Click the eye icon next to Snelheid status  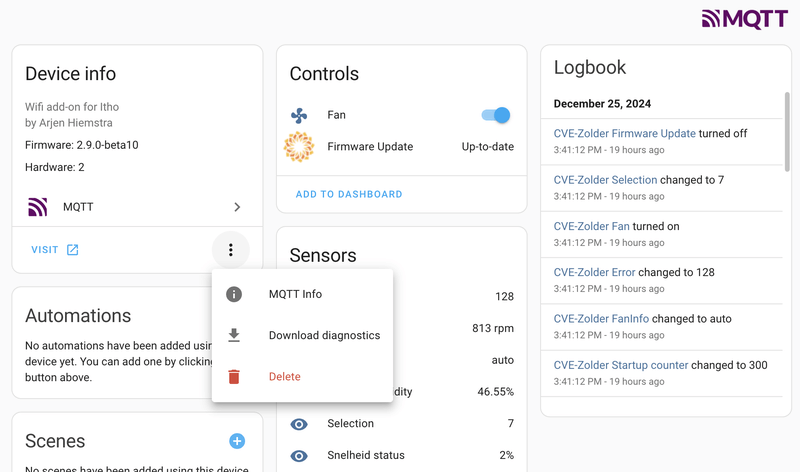tap(299, 456)
